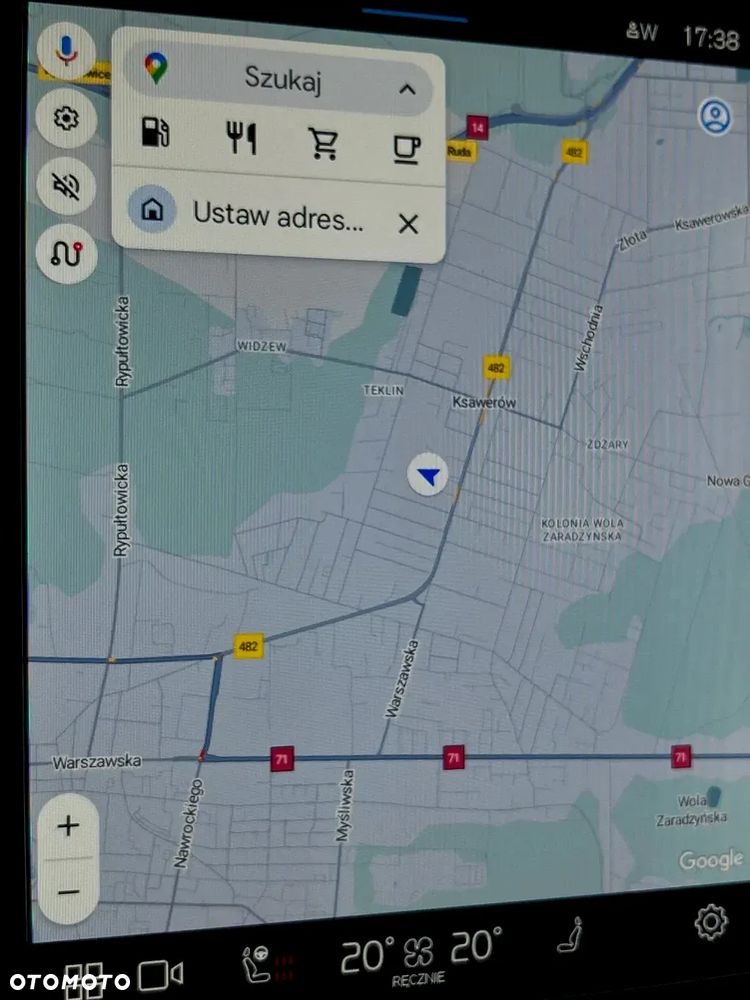The height and width of the screenshot is (1000, 750).
Task: Search for gas stations icon
Action: (x=155, y=131)
